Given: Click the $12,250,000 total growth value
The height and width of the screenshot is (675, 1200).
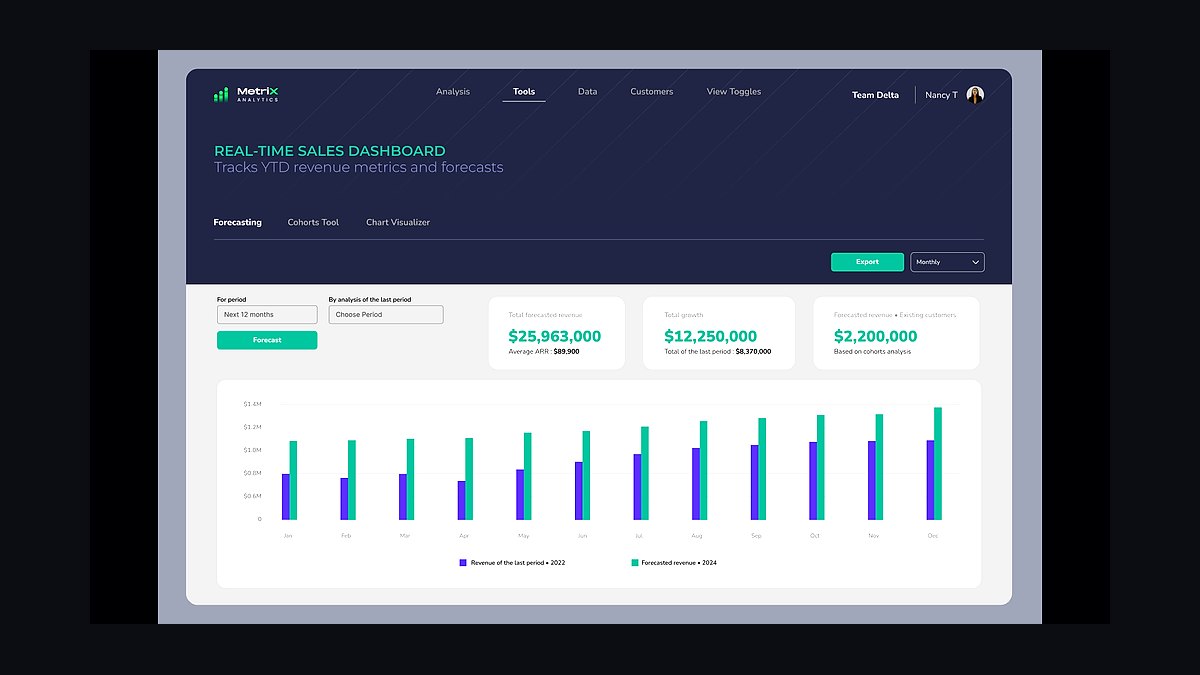Looking at the screenshot, I should click(x=711, y=336).
